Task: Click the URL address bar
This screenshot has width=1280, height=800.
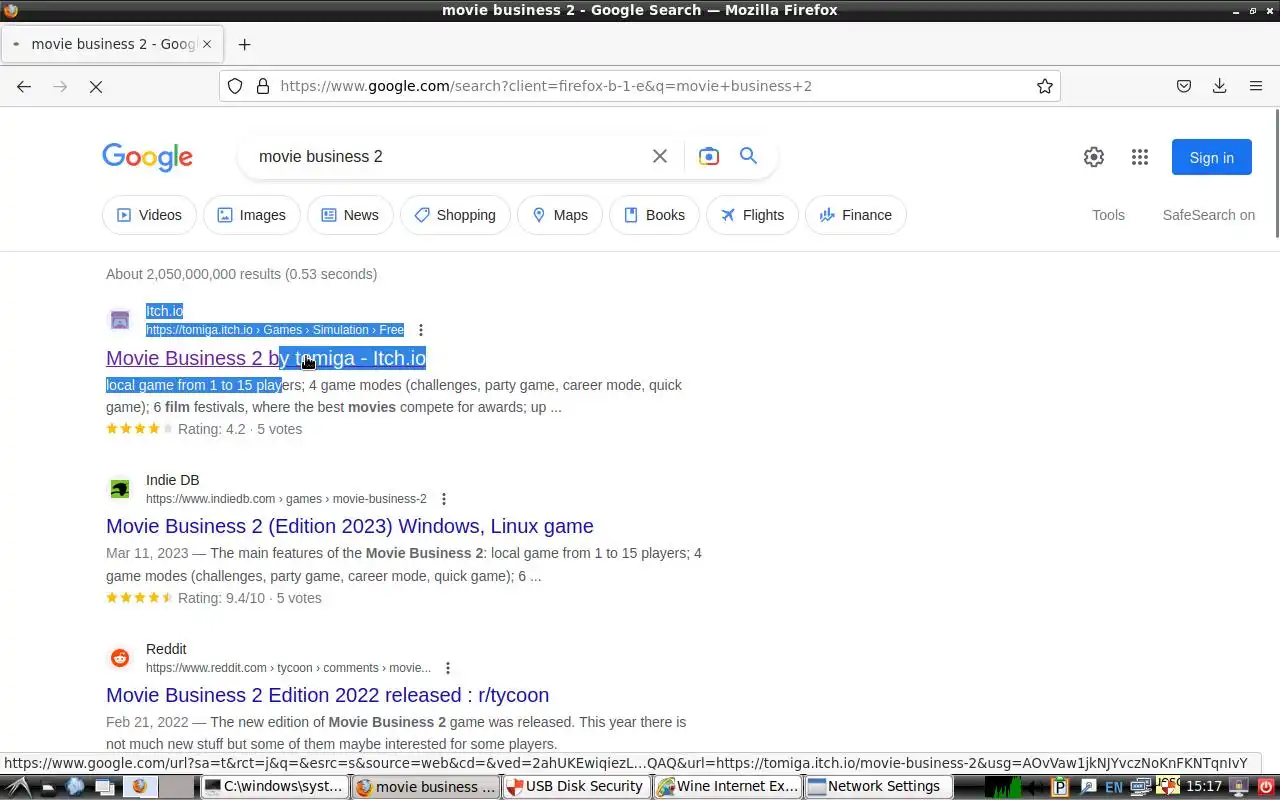Action: coord(640,86)
